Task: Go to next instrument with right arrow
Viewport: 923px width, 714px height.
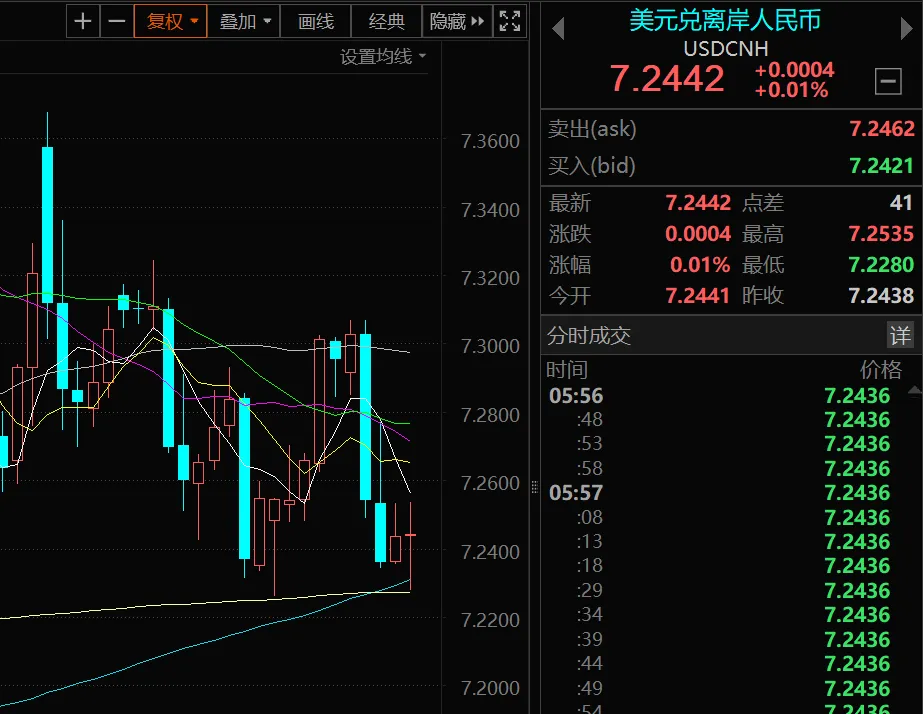Action: tap(906, 28)
